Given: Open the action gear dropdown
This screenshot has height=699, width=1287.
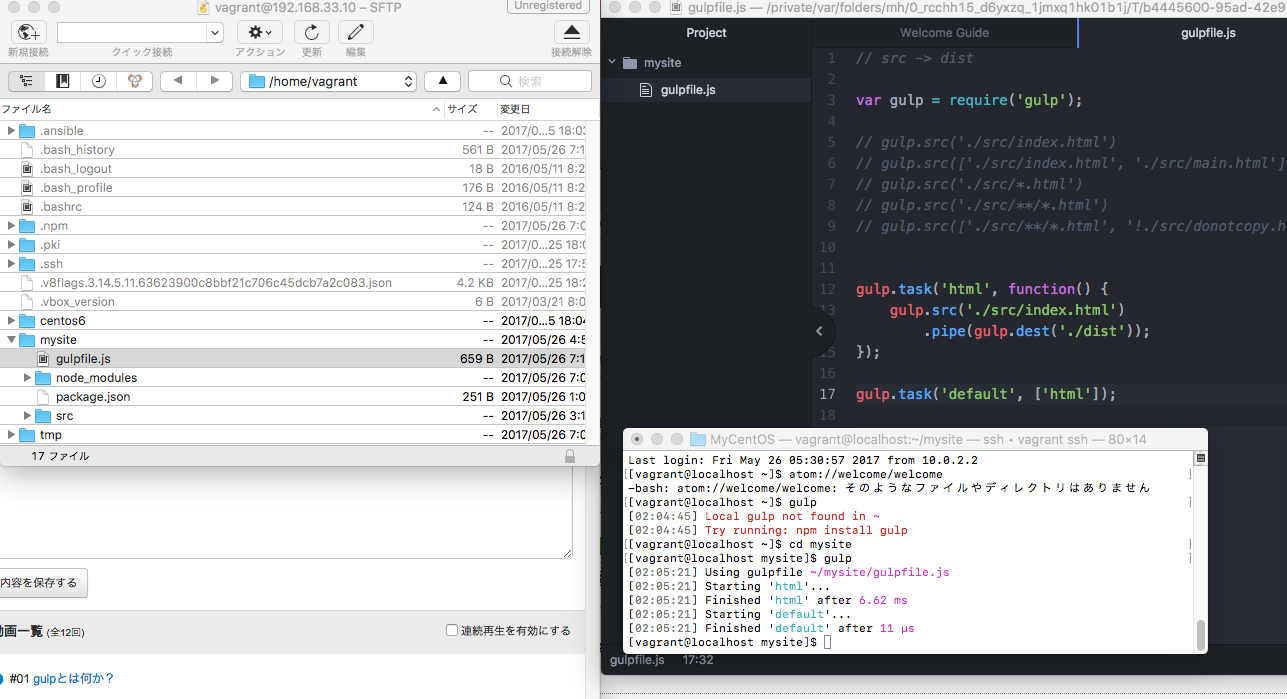Looking at the screenshot, I should 260,32.
